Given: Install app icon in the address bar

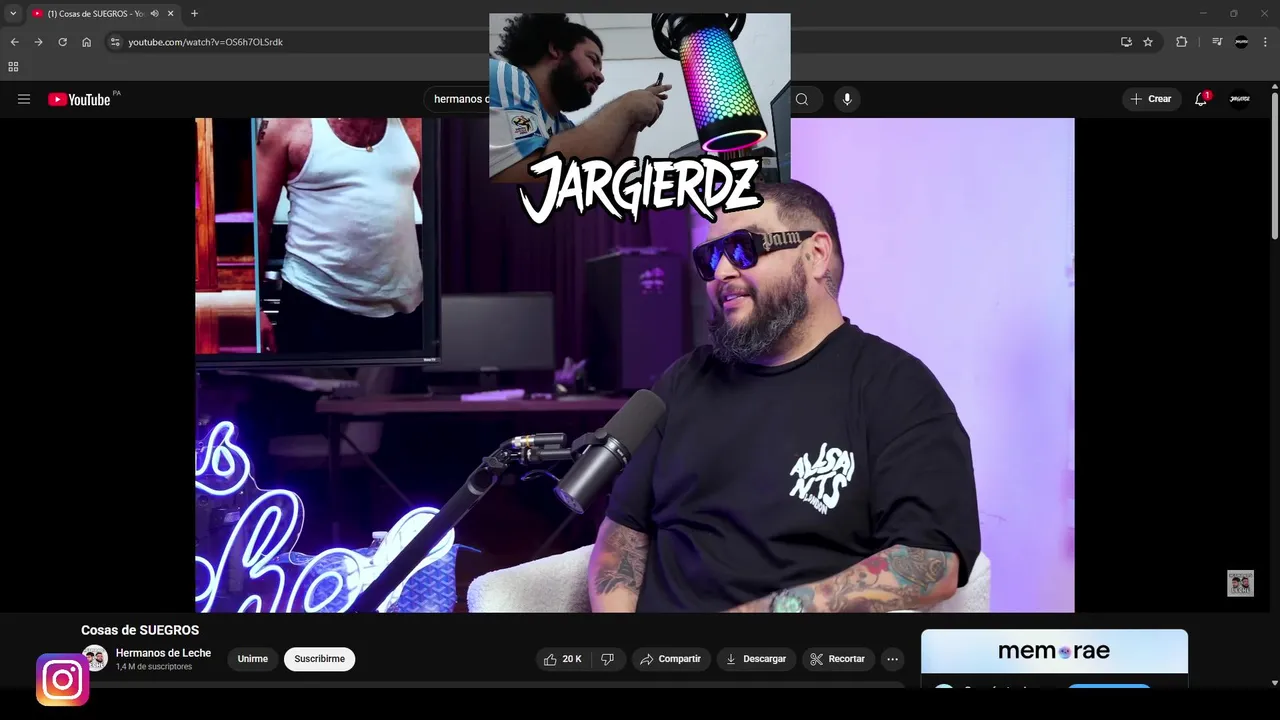Looking at the screenshot, I should coord(1126,42).
